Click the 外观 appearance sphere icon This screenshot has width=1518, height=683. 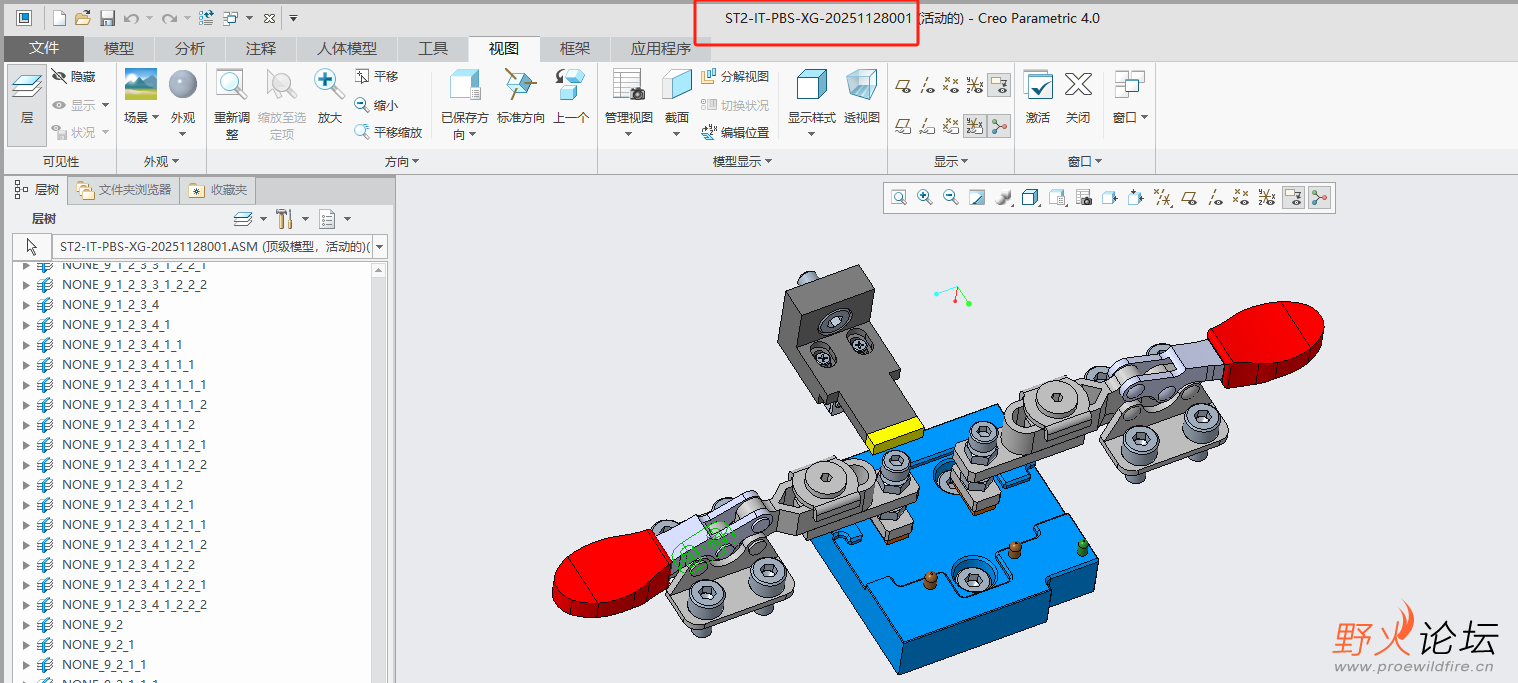pos(182,85)
